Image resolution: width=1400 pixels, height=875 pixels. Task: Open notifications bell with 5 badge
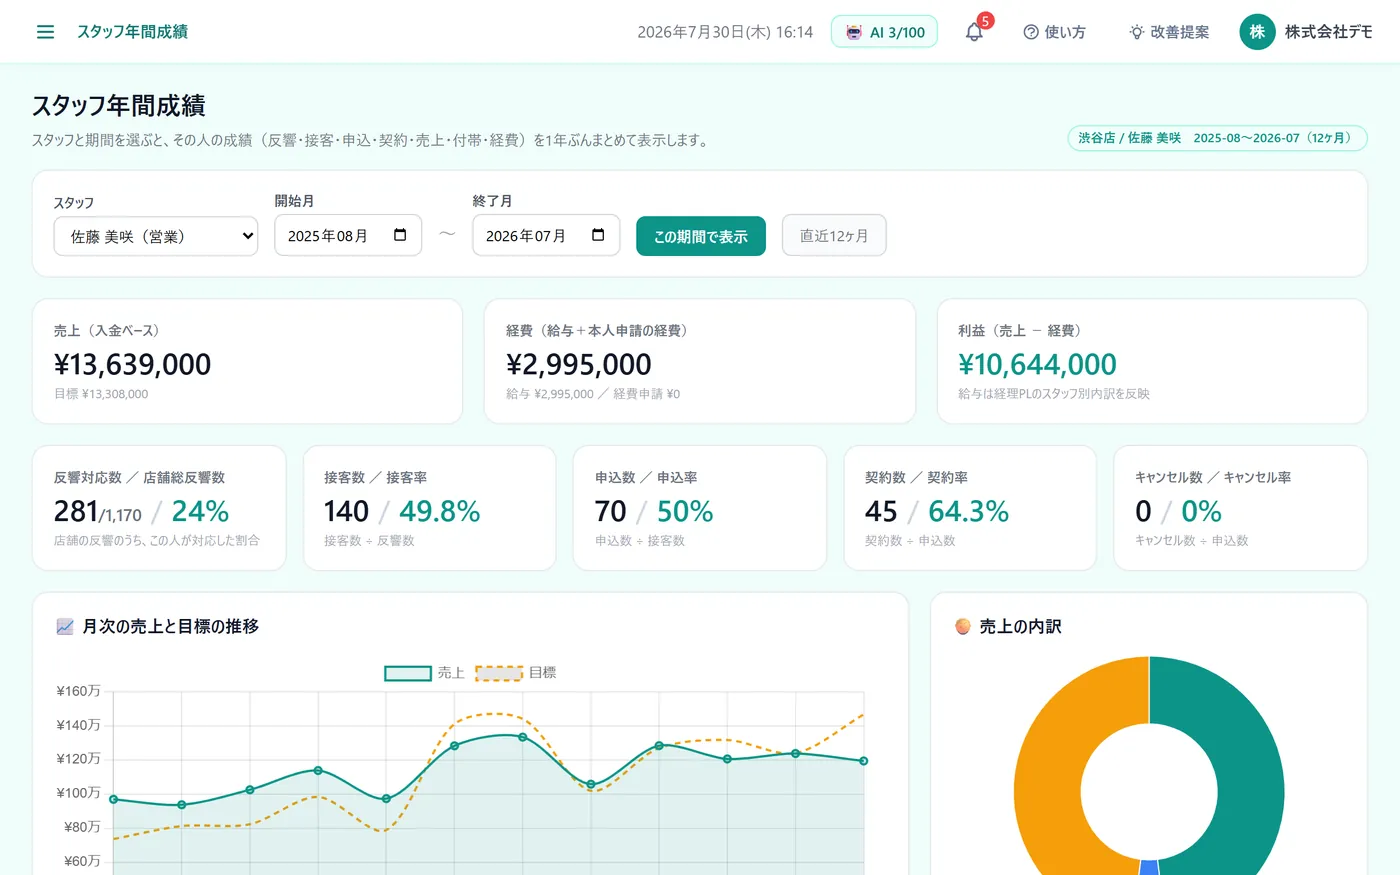975,31
